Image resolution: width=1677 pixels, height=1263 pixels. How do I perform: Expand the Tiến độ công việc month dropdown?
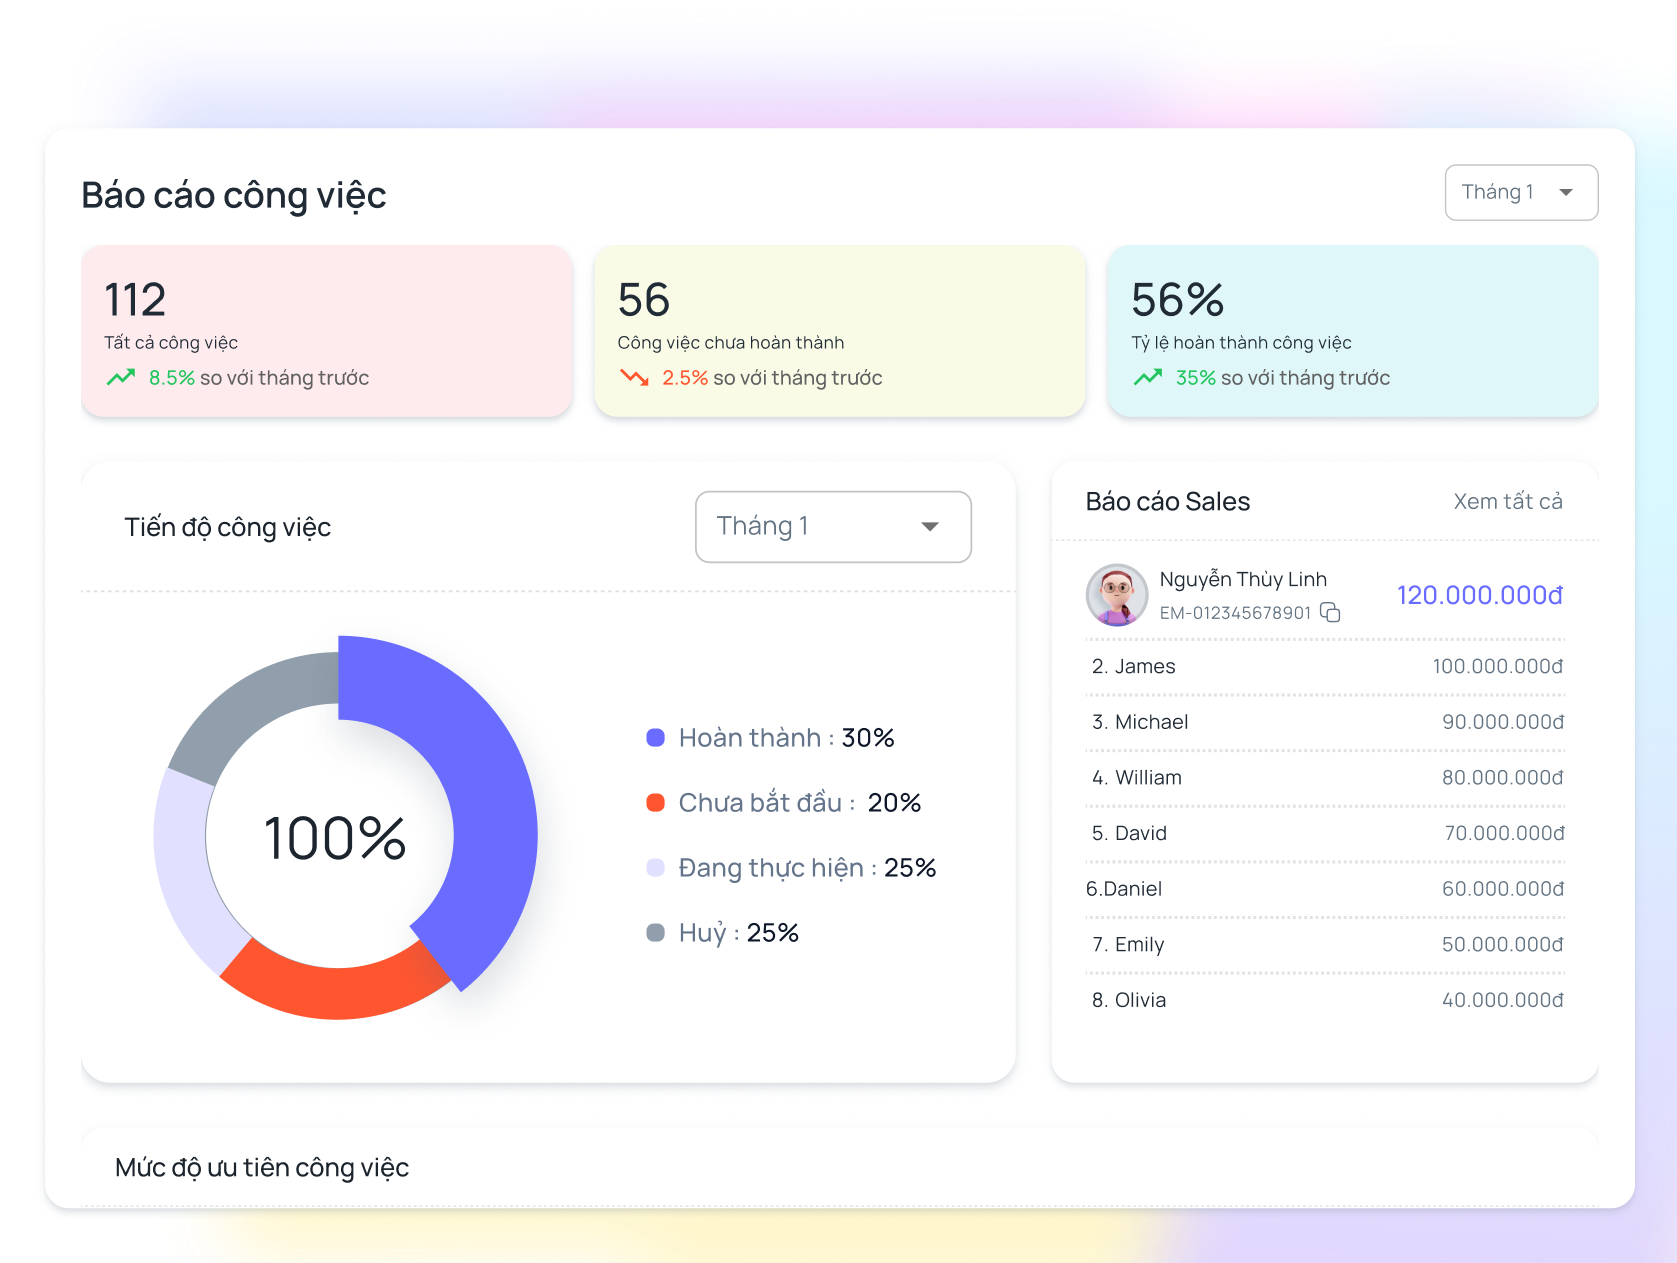click(x=832, y=526)
